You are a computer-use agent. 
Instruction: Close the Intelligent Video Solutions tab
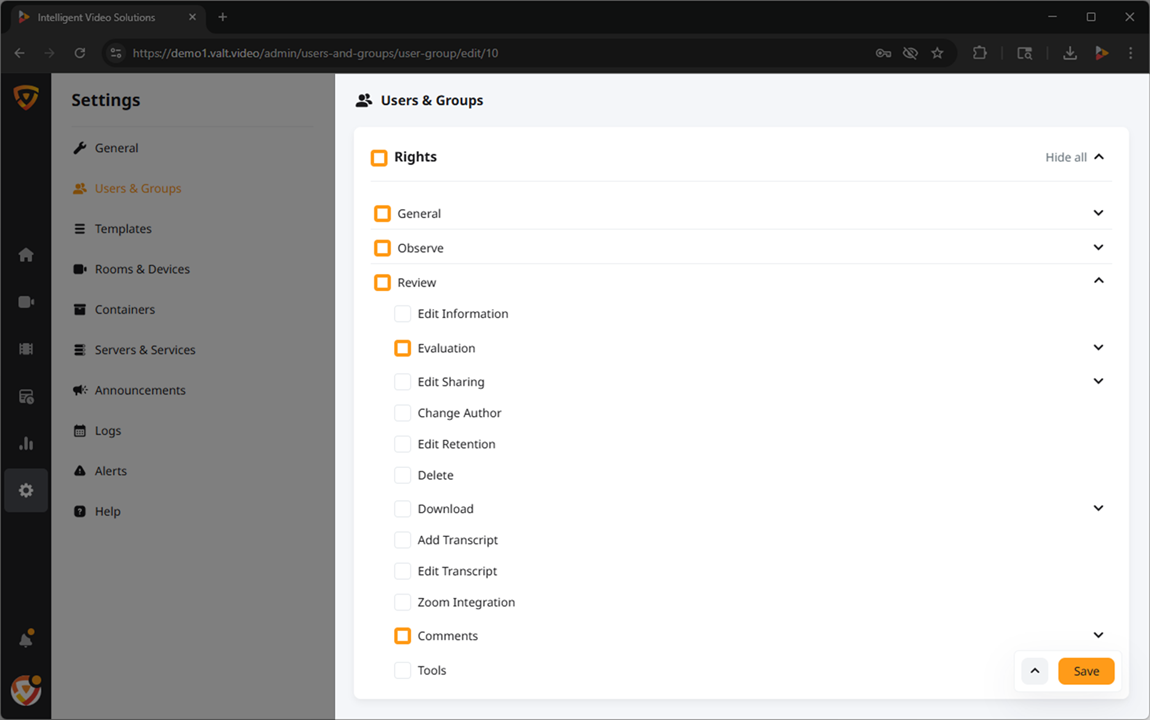pos(192,17)
